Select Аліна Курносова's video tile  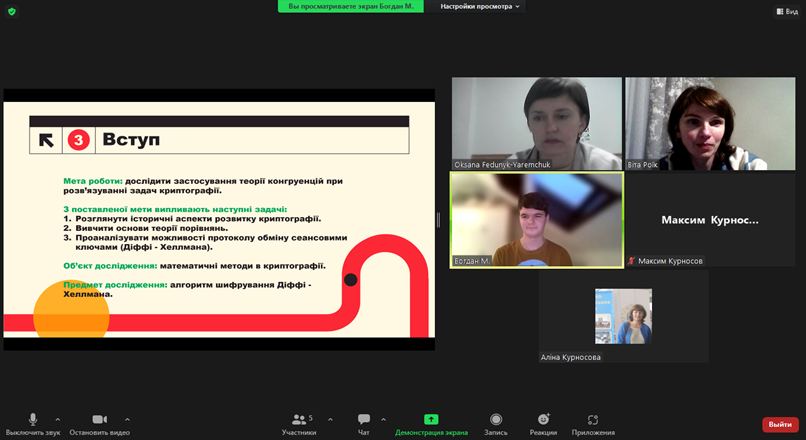click(623, 316)
